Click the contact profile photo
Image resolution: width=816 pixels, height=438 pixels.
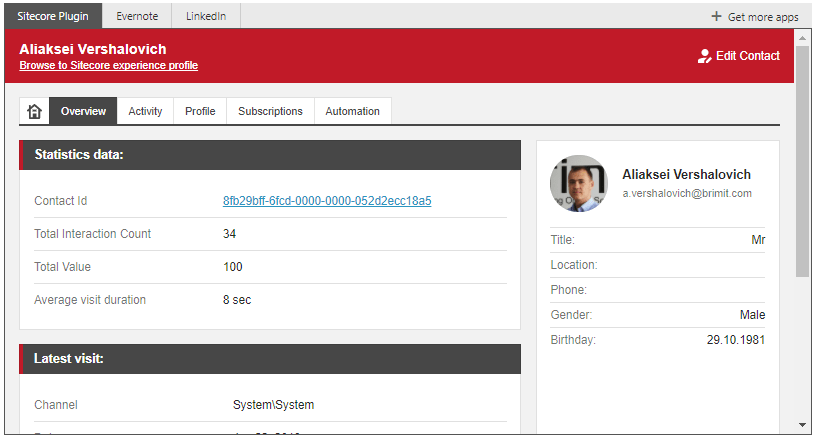[579, 184]
